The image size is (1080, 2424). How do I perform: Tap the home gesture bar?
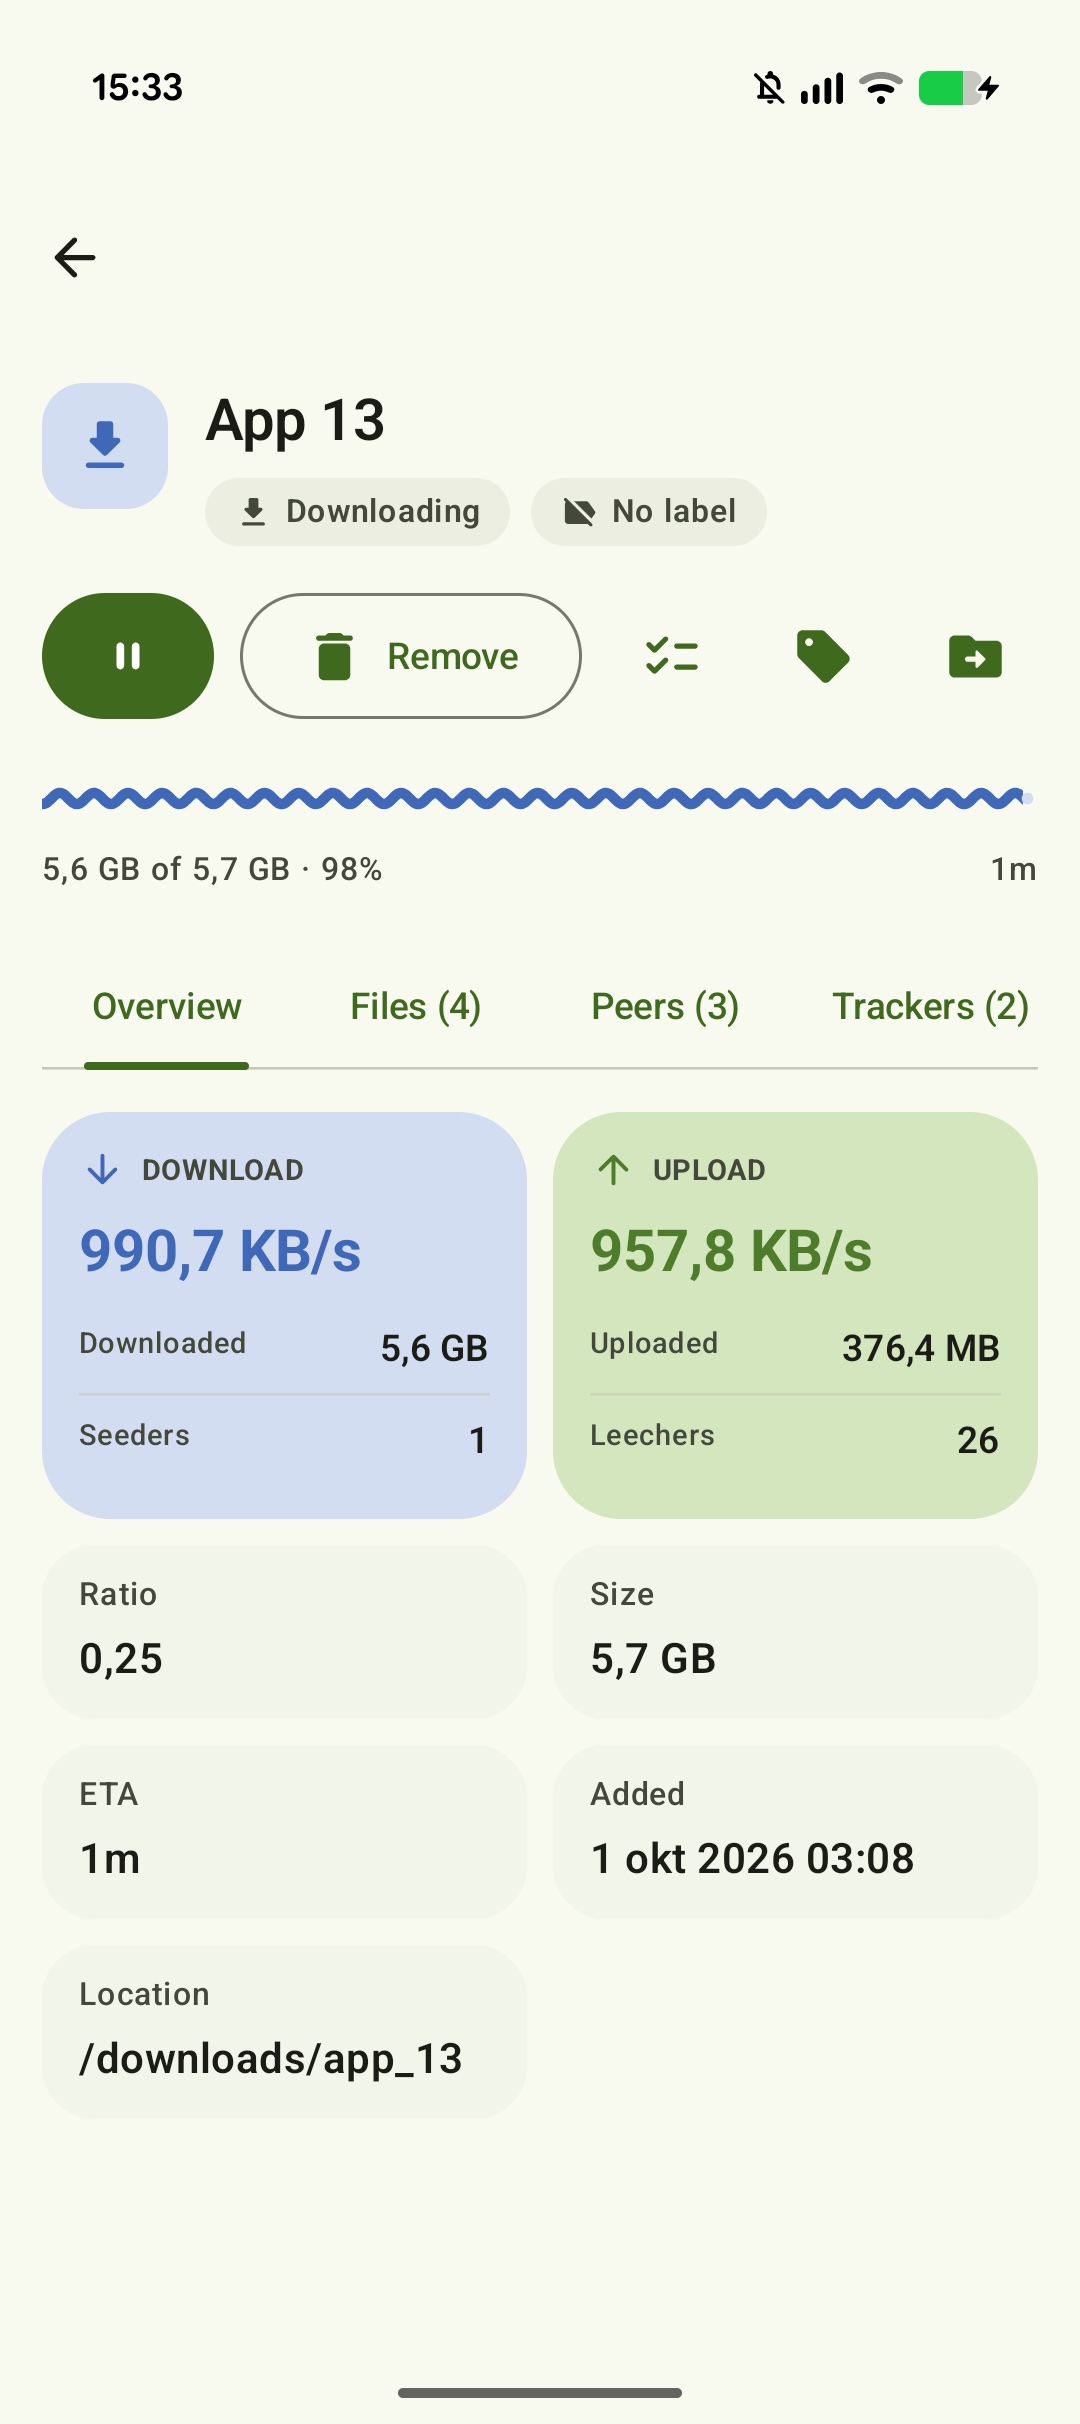click(540, 2393)
